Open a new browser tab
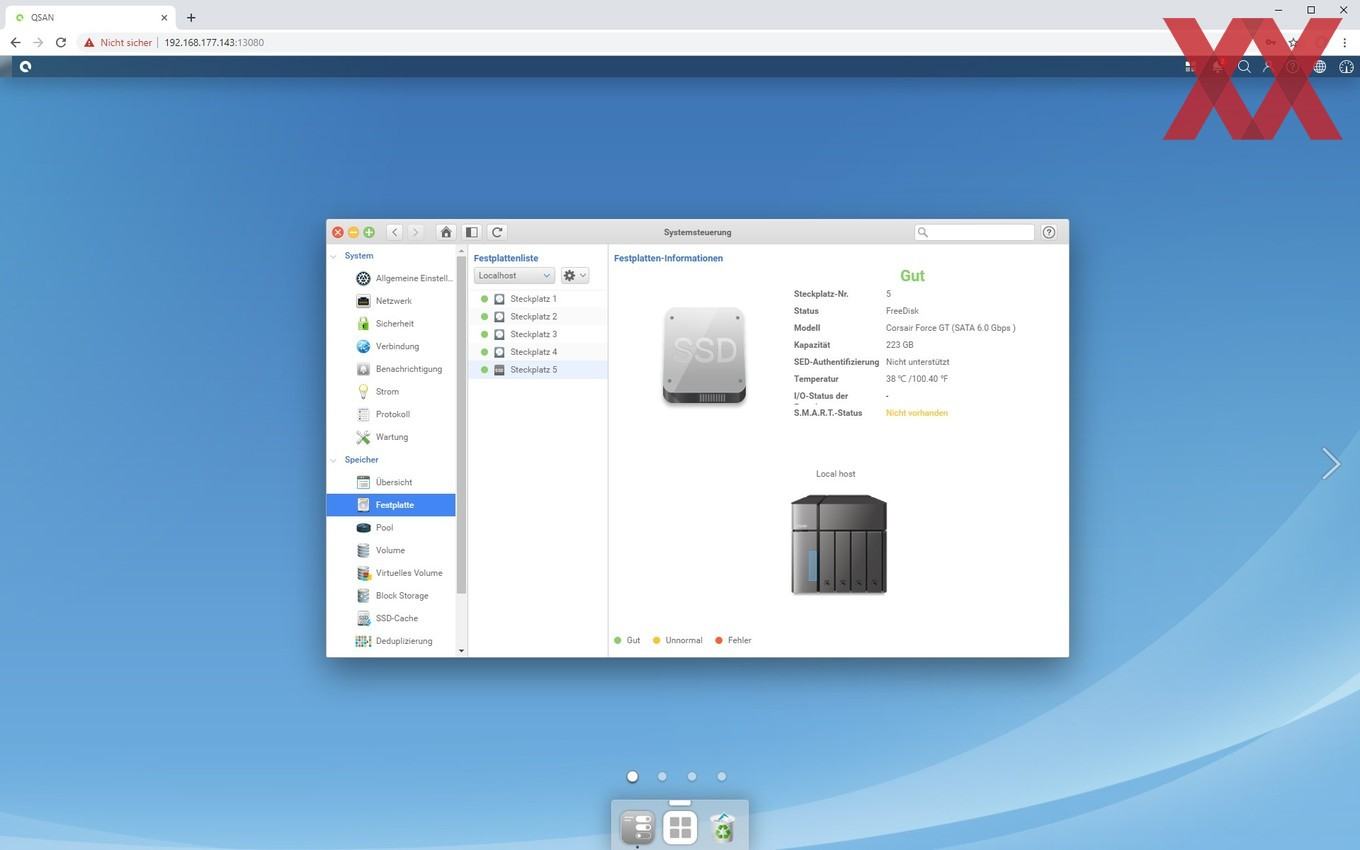Viewport: 1360px width, 850px height. click(x=191, y=17)
